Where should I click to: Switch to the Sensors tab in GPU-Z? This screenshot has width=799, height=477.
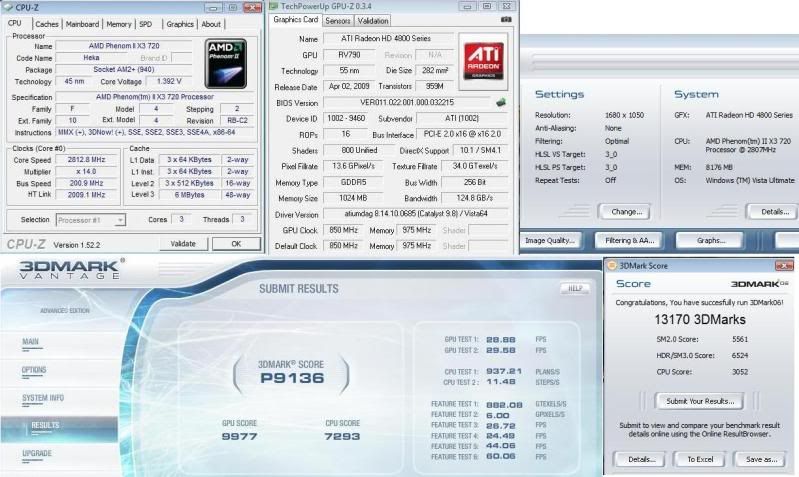(338, 20)
